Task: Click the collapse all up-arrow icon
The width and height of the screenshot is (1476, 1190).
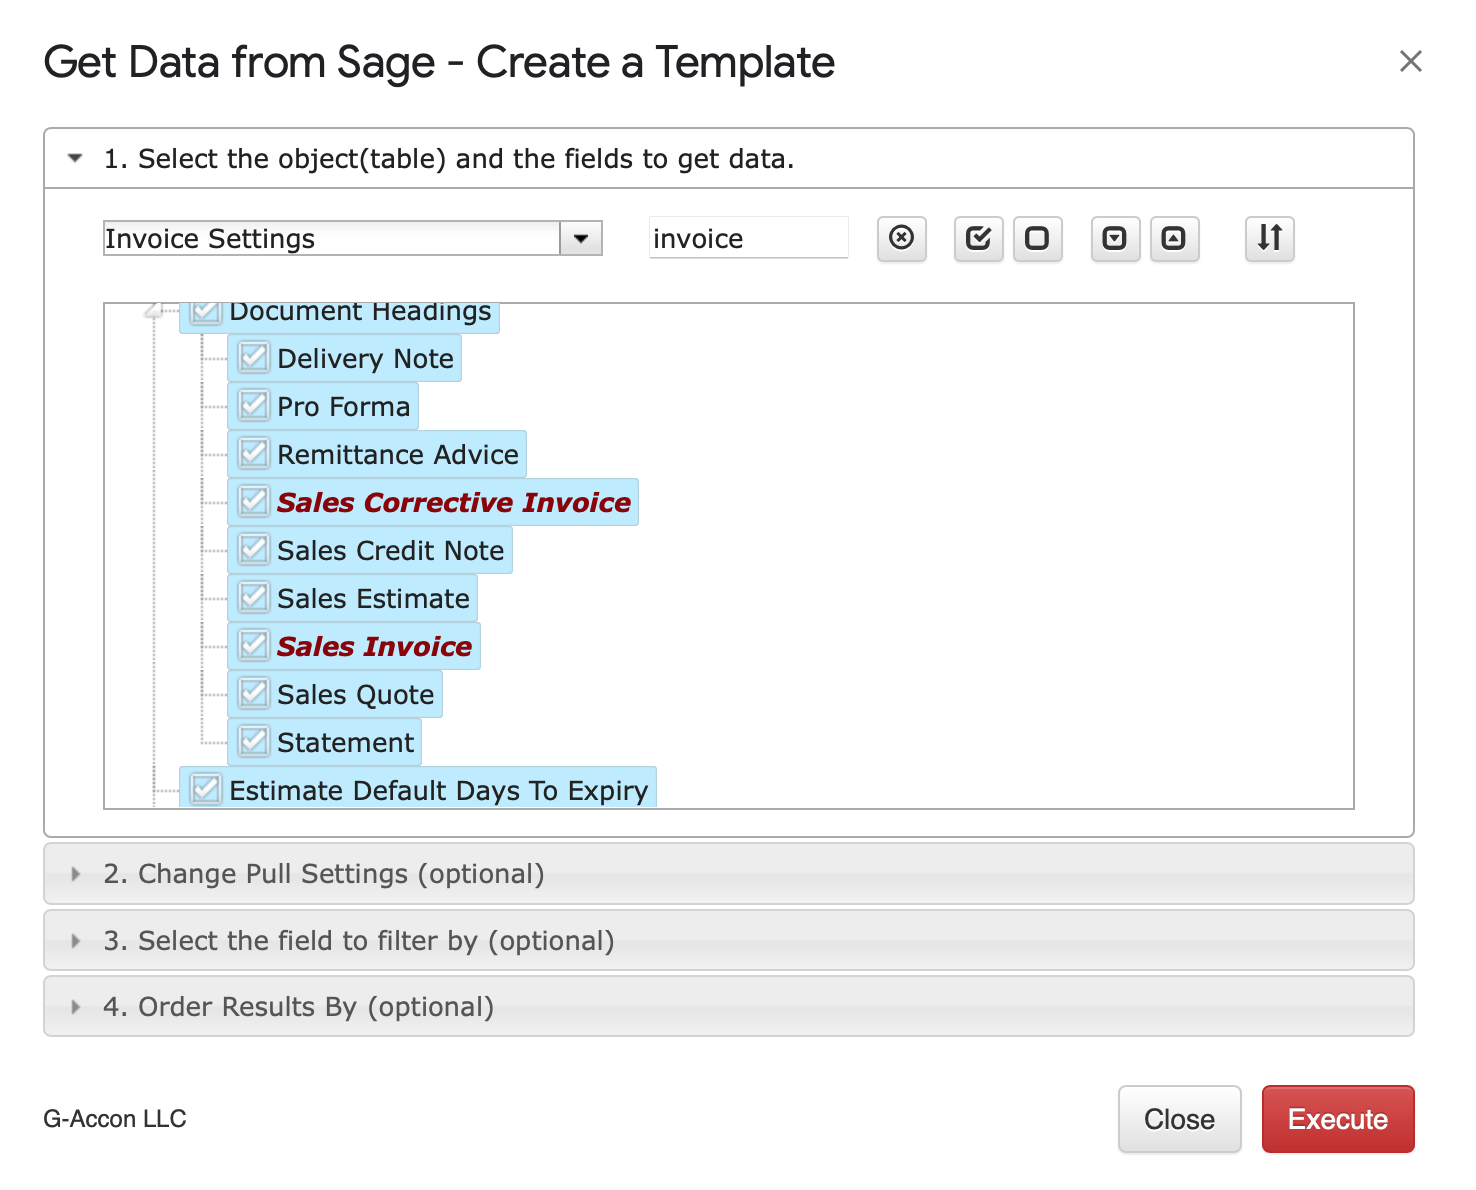Action: click(1174, 239)
